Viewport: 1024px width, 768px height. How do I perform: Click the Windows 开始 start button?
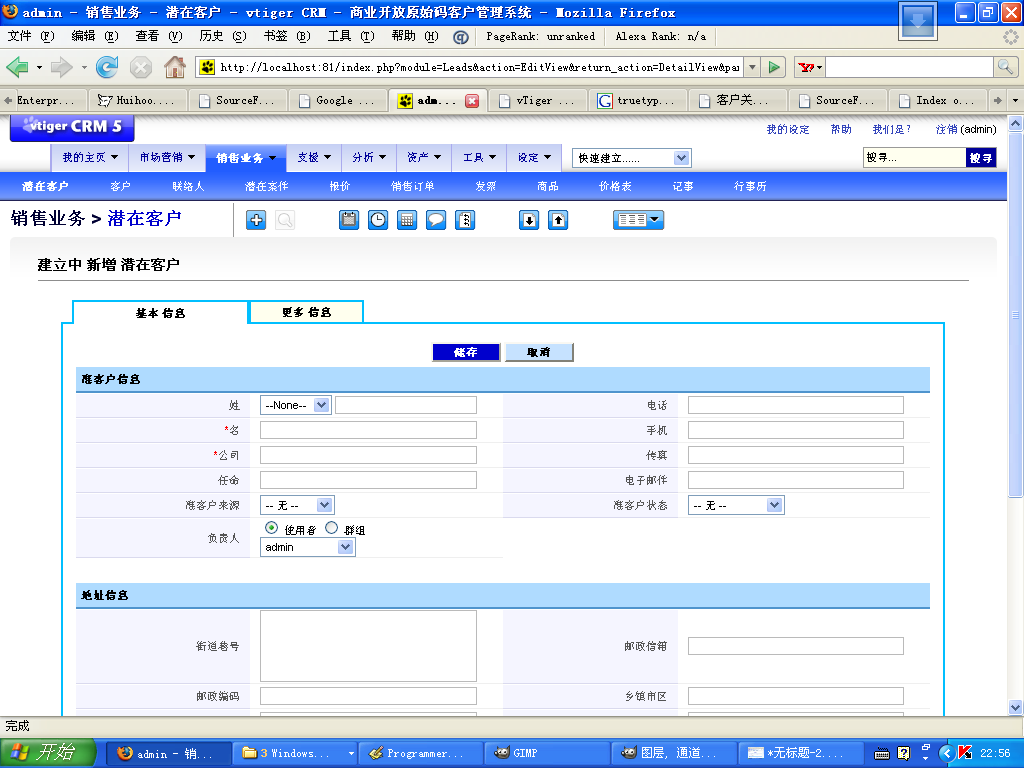48,753
